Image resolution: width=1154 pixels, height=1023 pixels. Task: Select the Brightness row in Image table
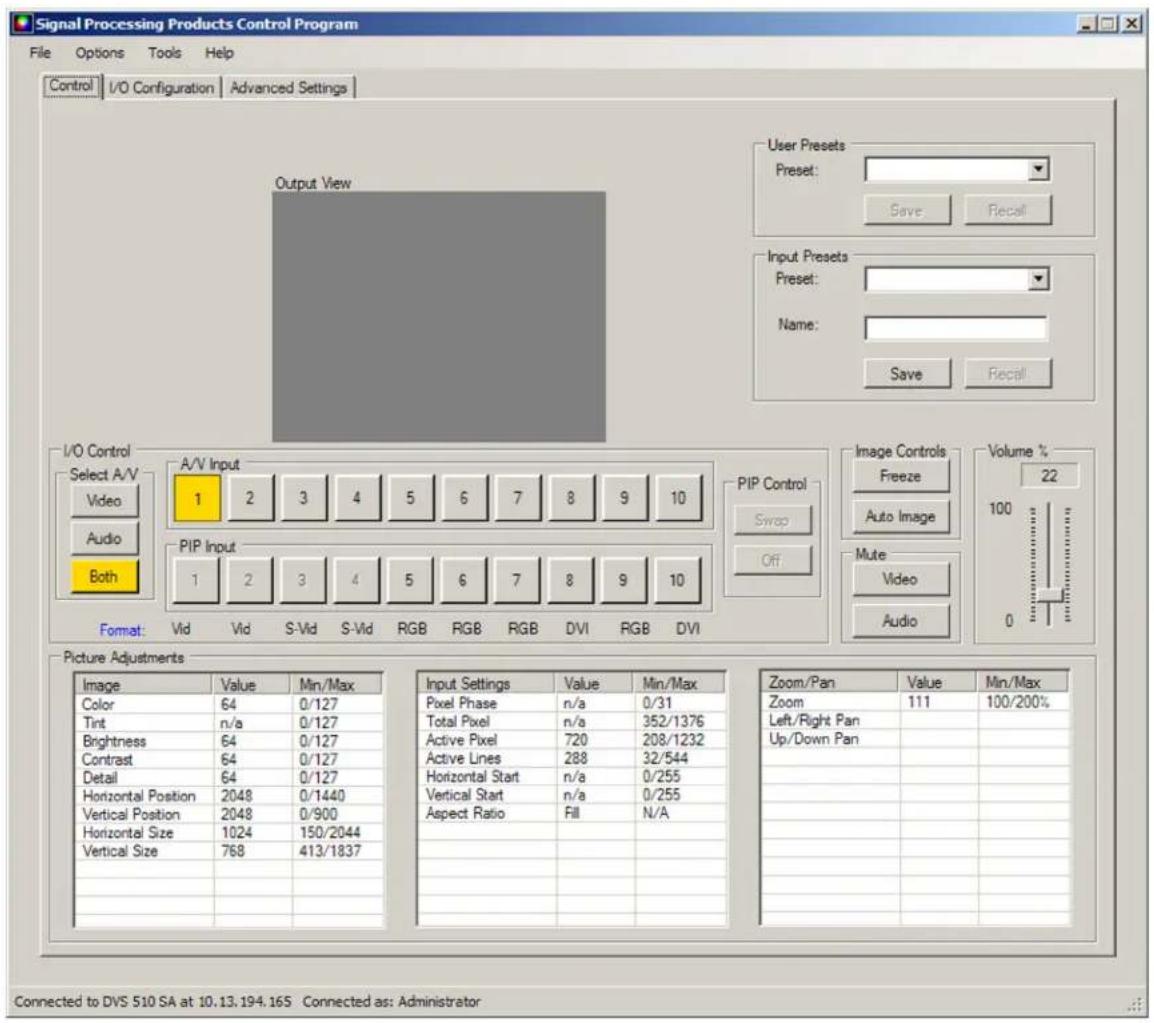tap(228, 741)
